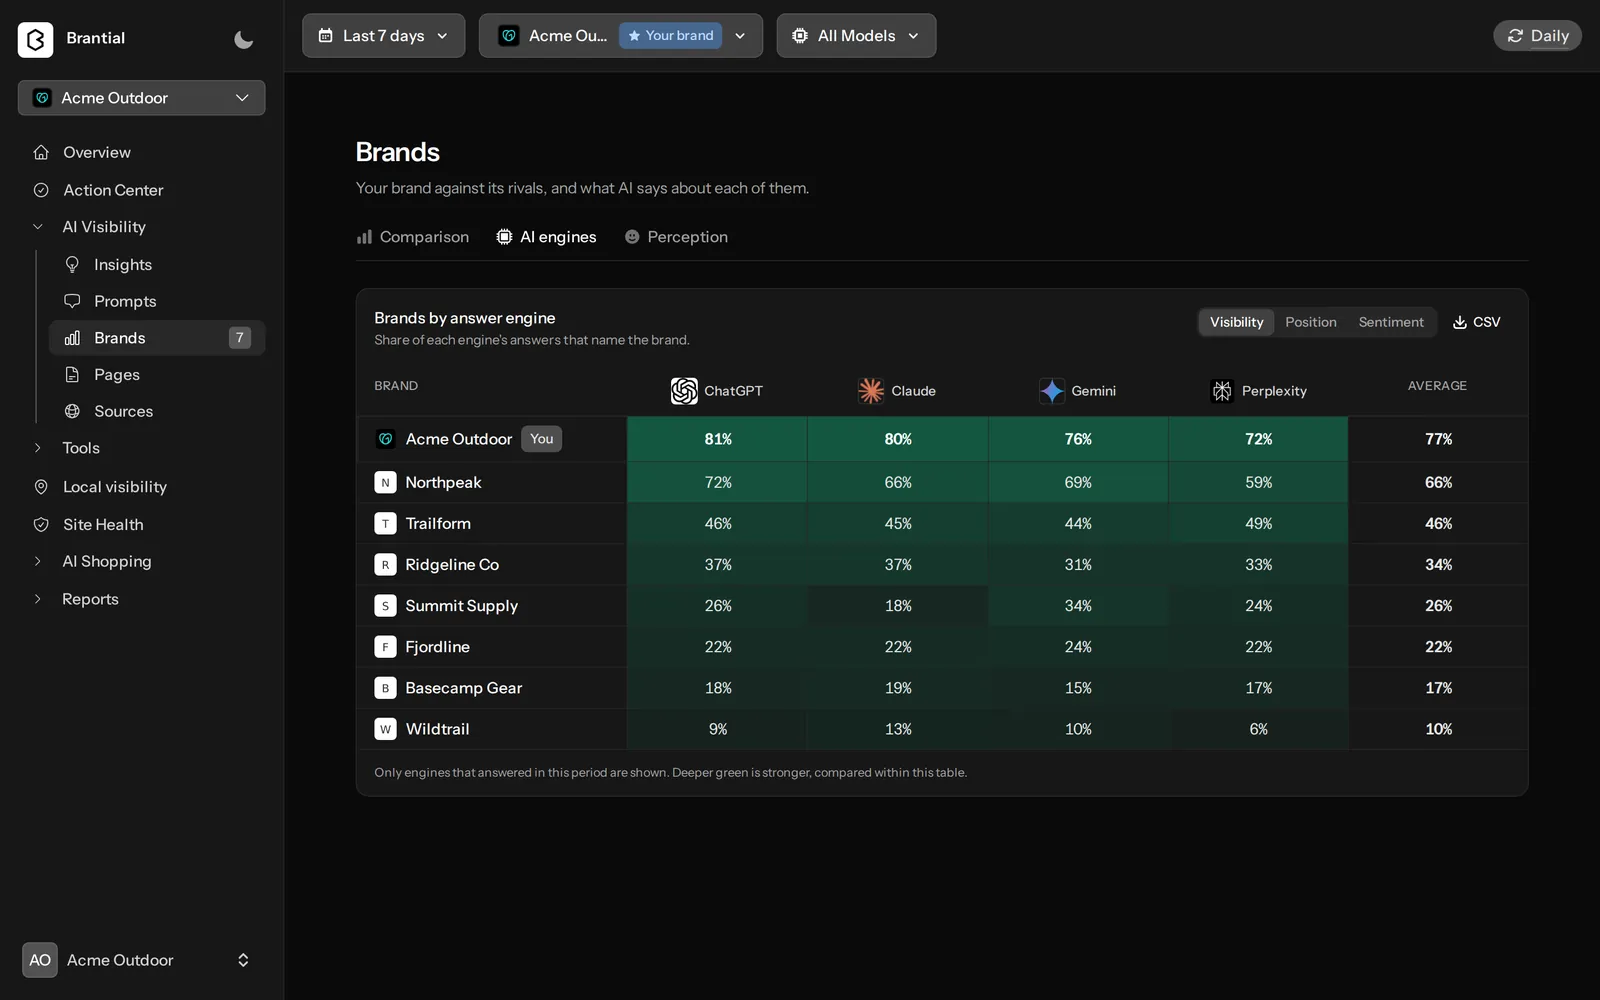The image size is (1600, 1000).
Task: Click the Summit Supply avatar 'S'
Action: coord(385,606)
